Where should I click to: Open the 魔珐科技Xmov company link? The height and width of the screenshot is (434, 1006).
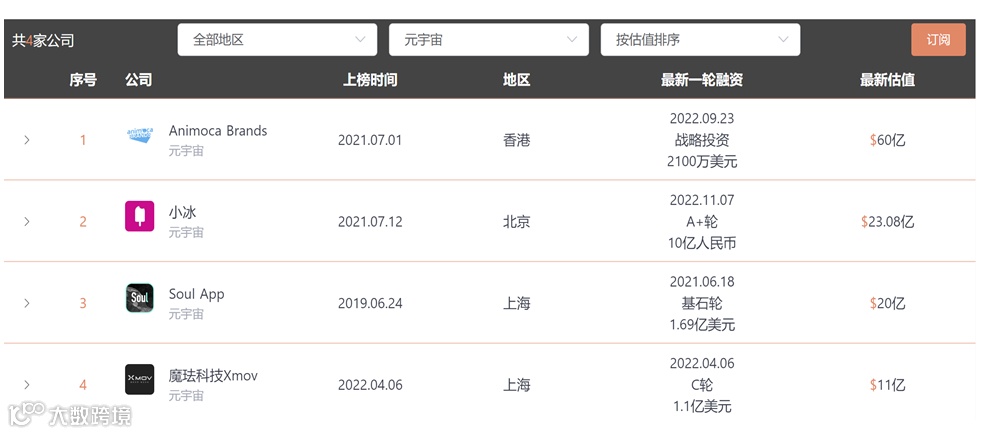[x=213, y=376]
